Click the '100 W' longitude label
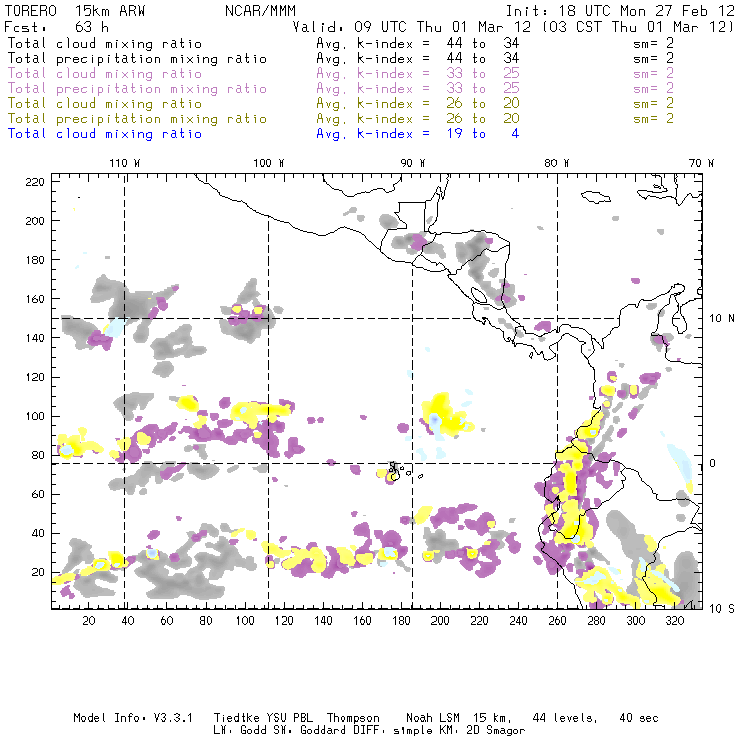This screenshot has height=740, width=740. point(269,163)
